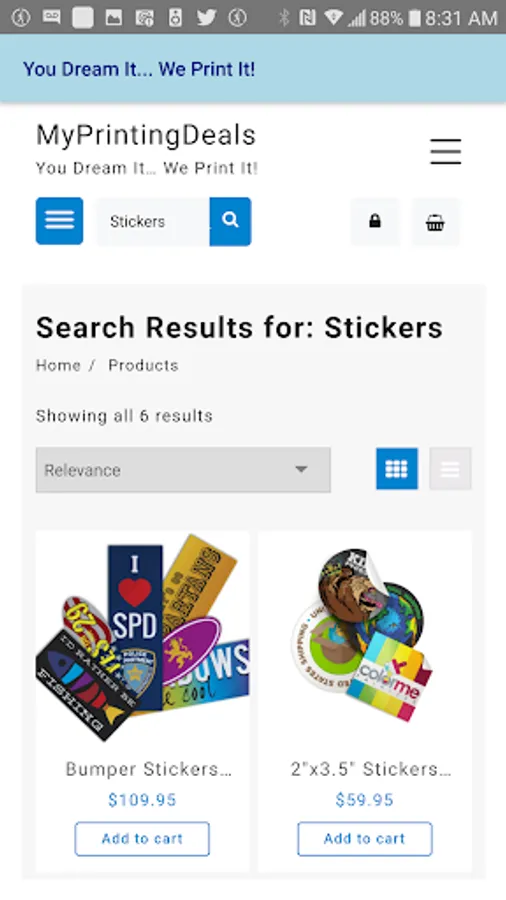This screenshot has width=506, height=900.
Task: Open the Bumper Stickers product image
Action: pos(142,637)
